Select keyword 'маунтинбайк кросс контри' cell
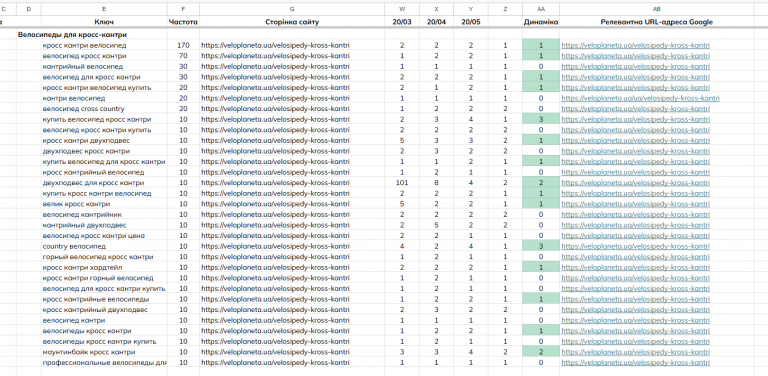Screen dimensions: 768x376 tap(104, 352)
